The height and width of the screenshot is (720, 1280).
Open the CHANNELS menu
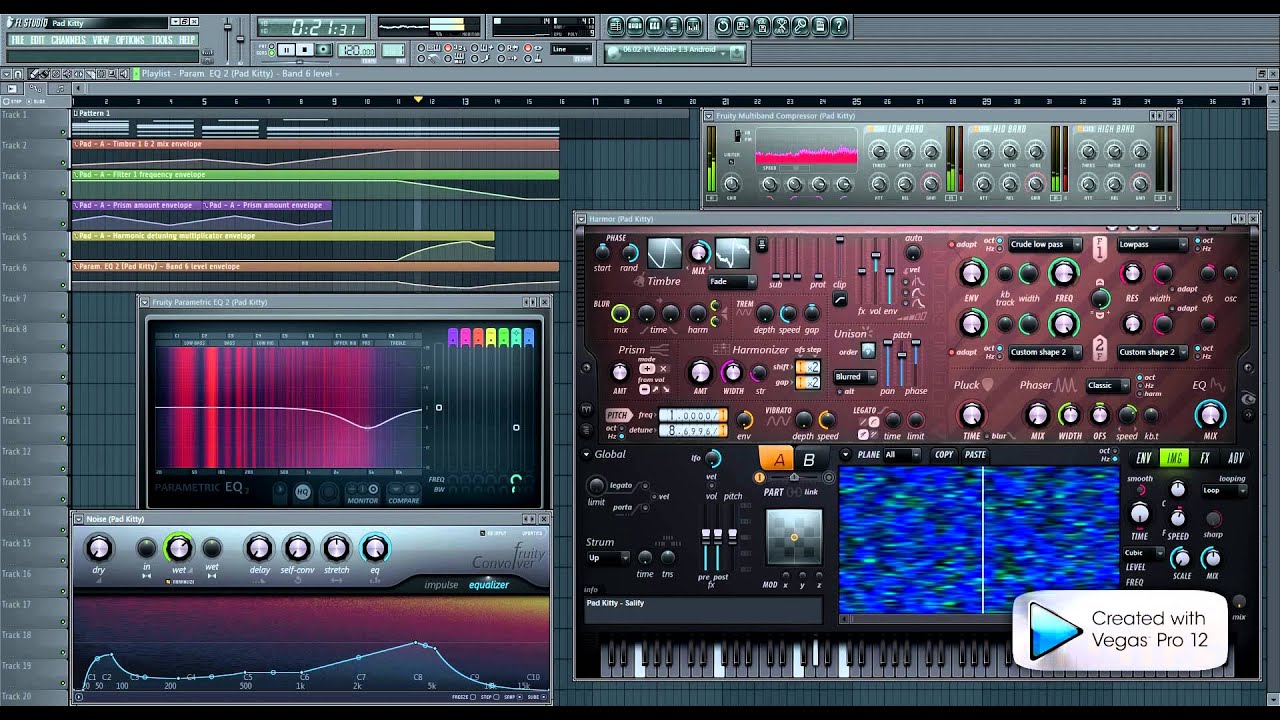coord(69,40)
